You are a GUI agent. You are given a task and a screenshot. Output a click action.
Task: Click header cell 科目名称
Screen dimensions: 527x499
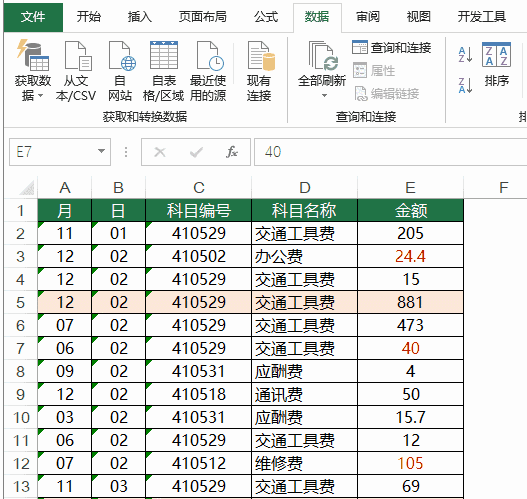point(305,211)
